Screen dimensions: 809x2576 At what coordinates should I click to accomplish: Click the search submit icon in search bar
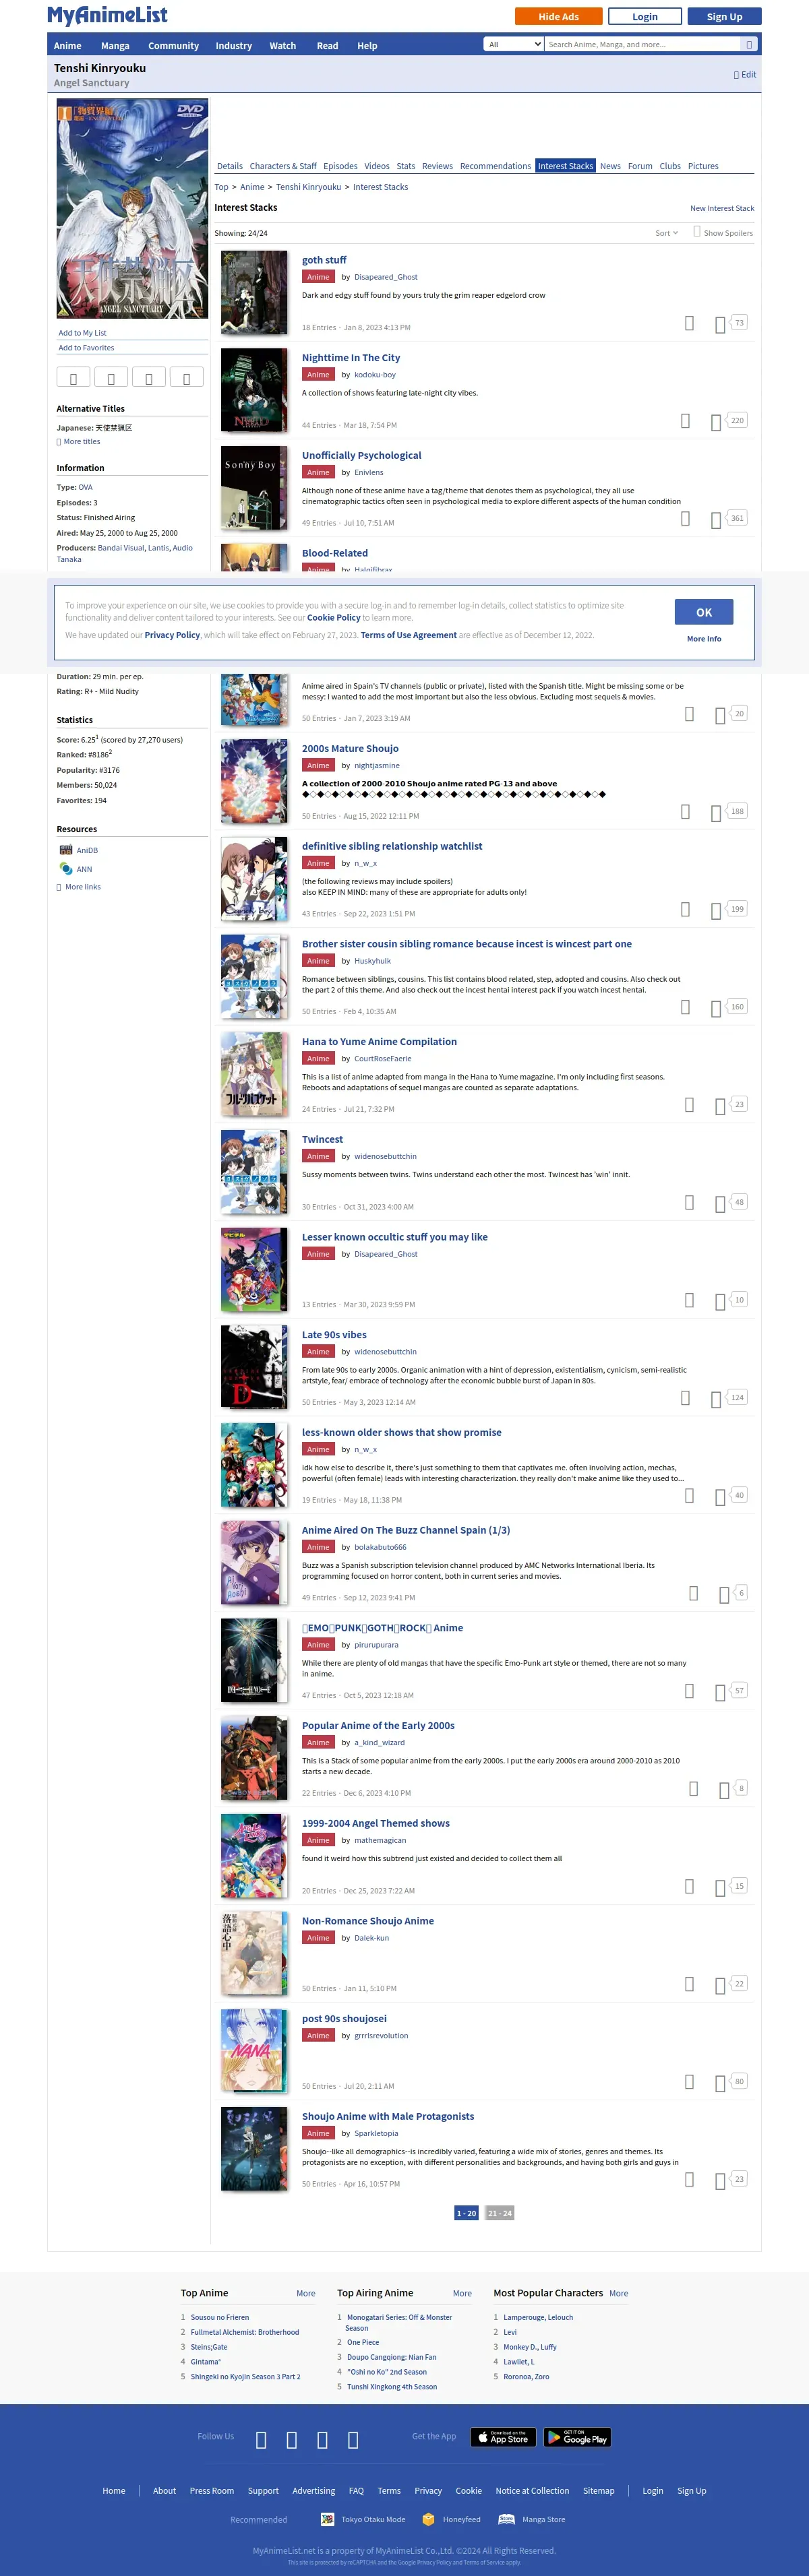[749, 44]
